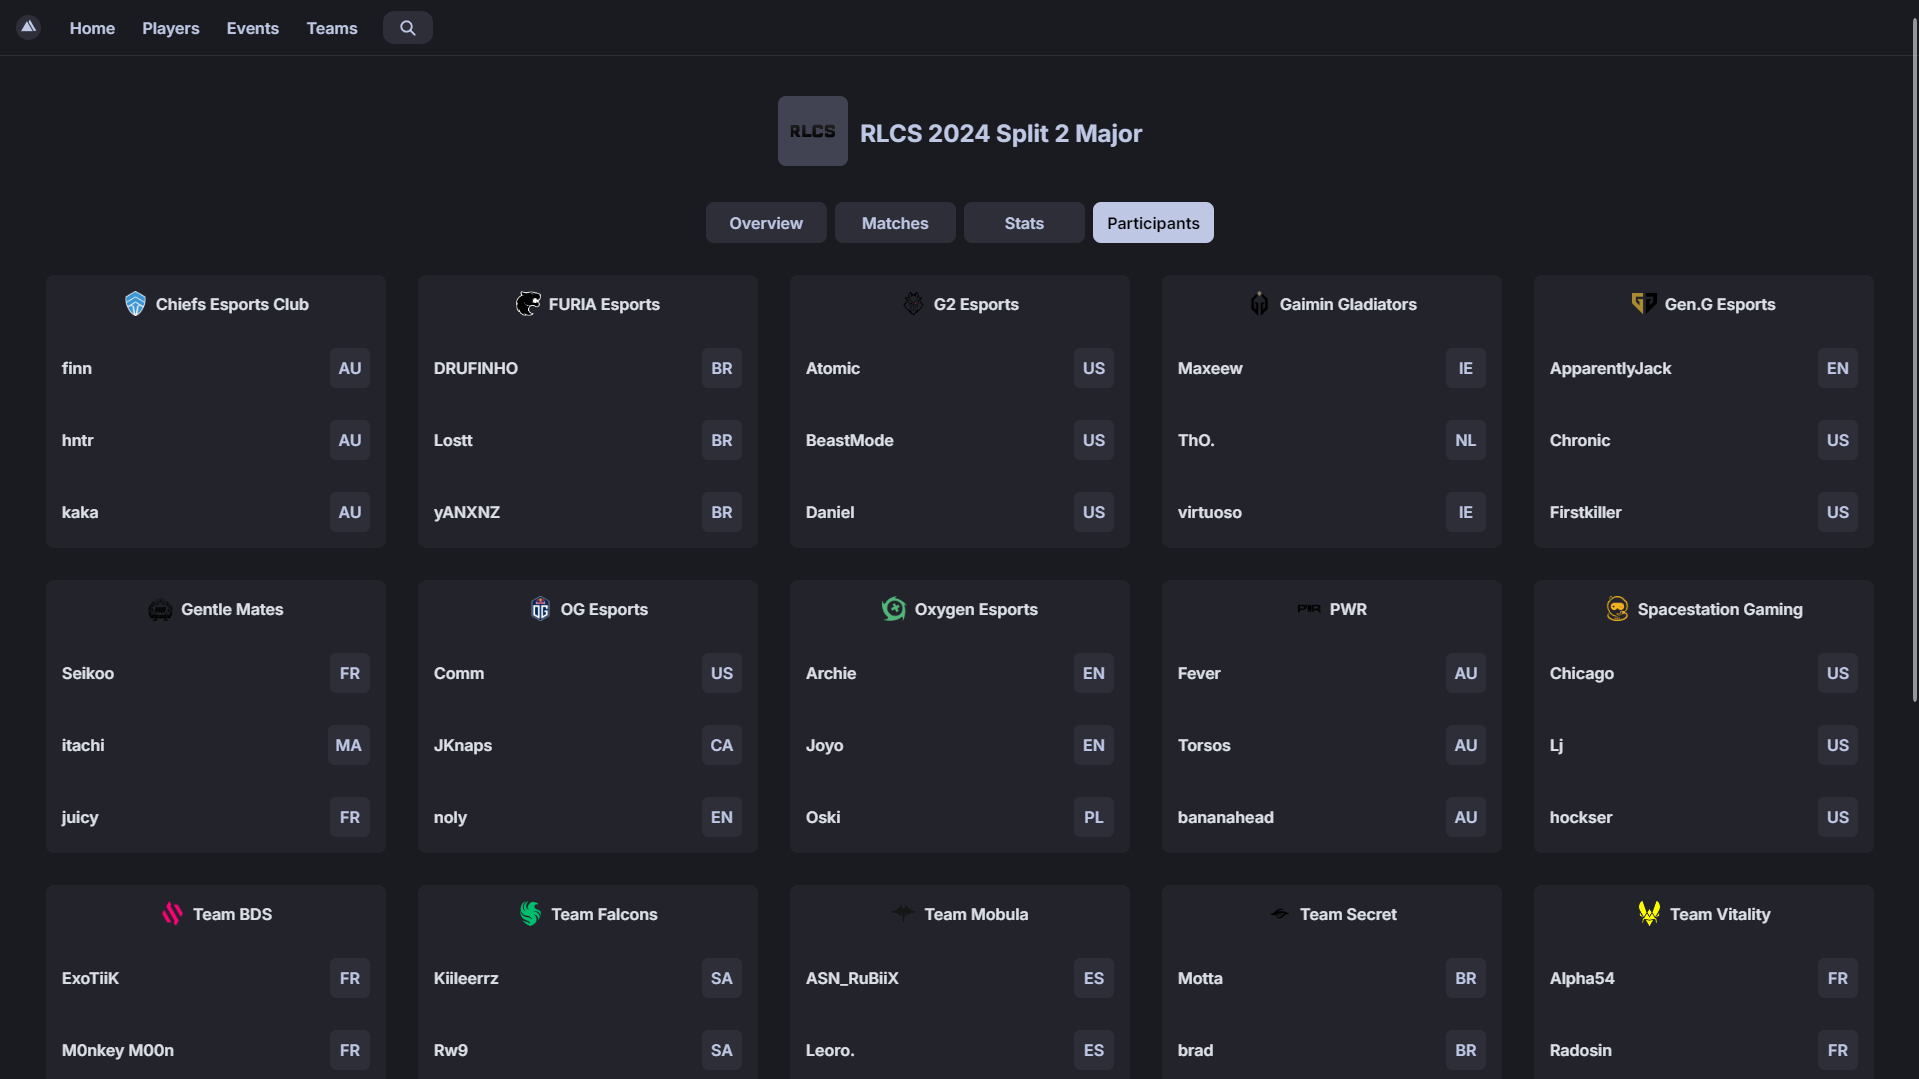Screen dimensions: 1919x1079
Task: Open the search magnifier icon
Action: [x=407, y=28]
